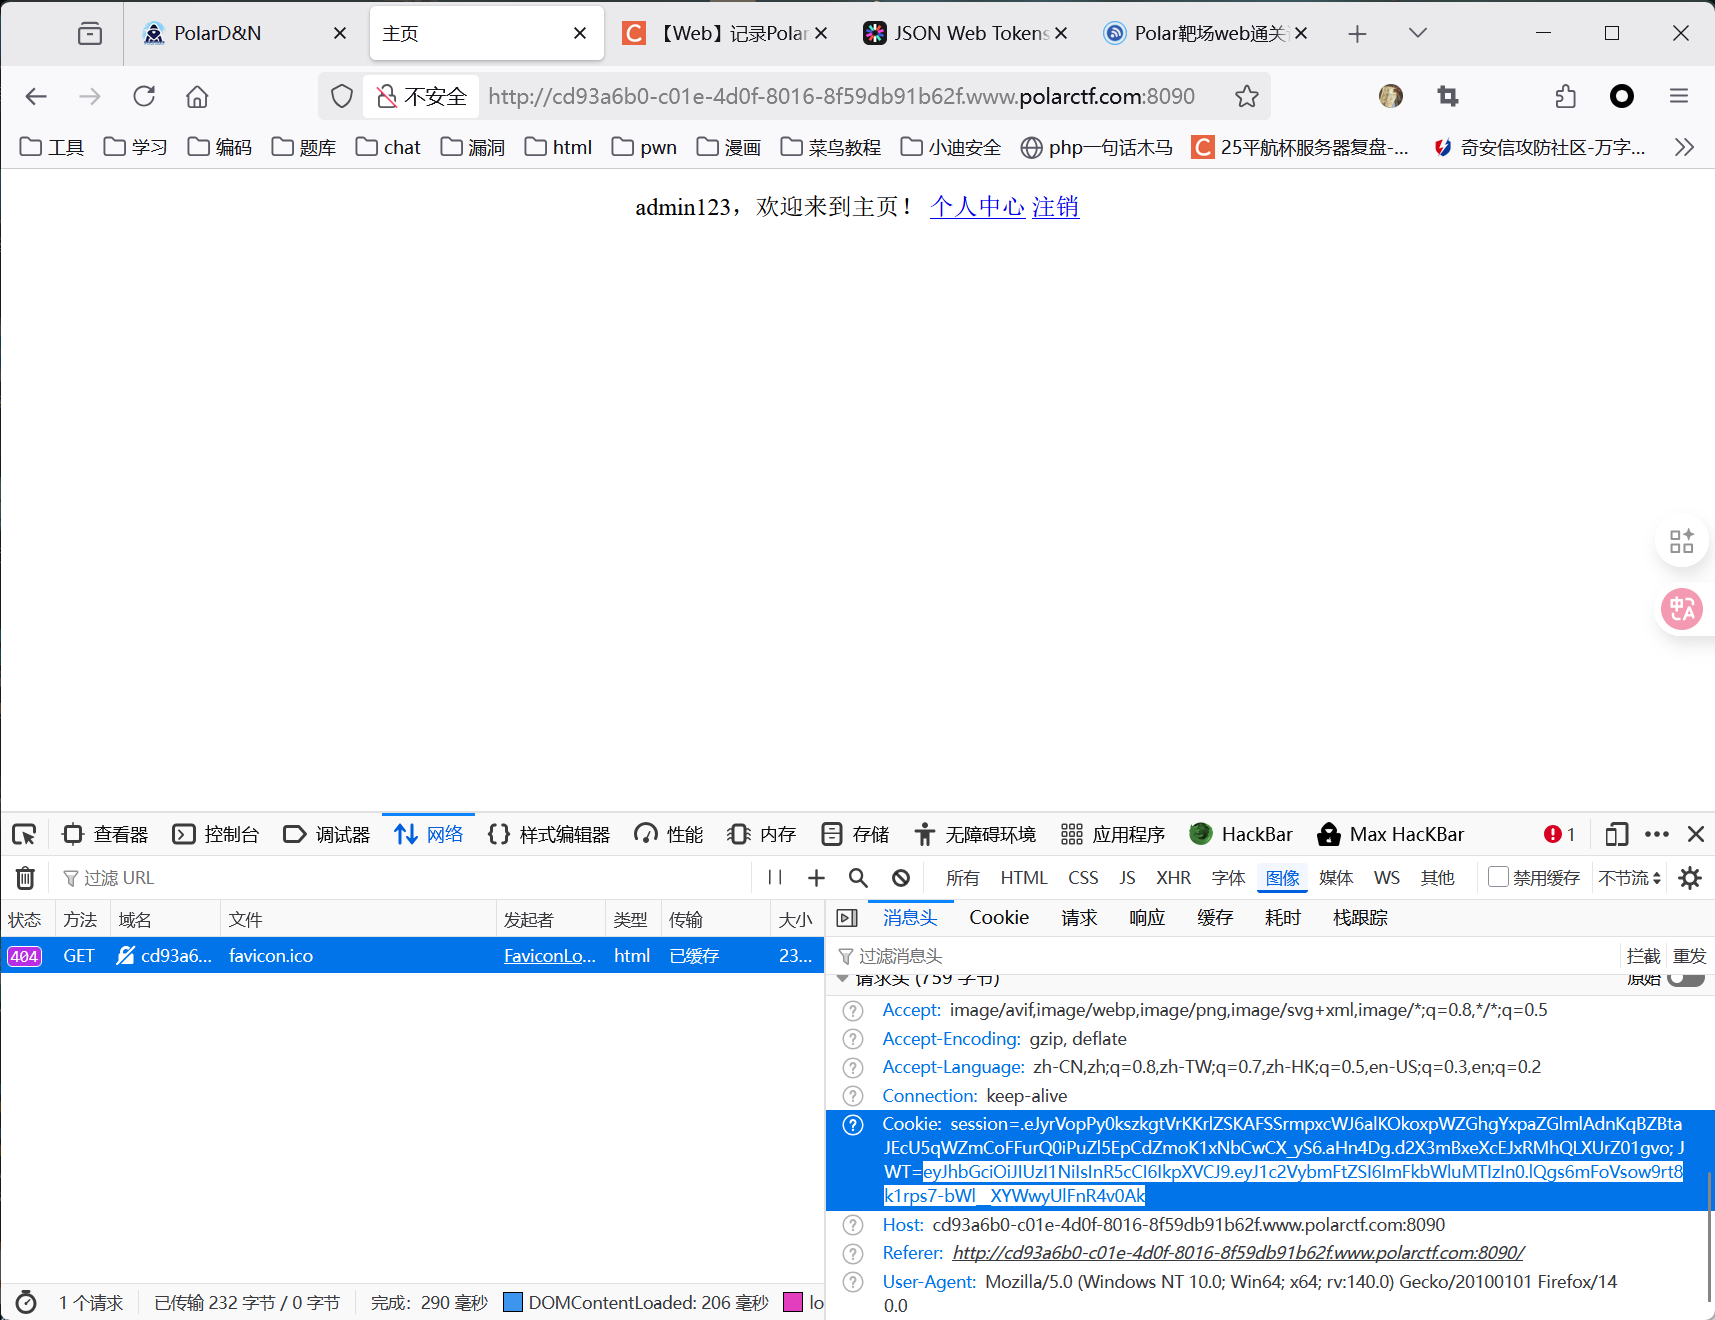Toggle the 图像 request filter
The height and width of the screenshot is (1320, 1715).
coord(1282,878)
